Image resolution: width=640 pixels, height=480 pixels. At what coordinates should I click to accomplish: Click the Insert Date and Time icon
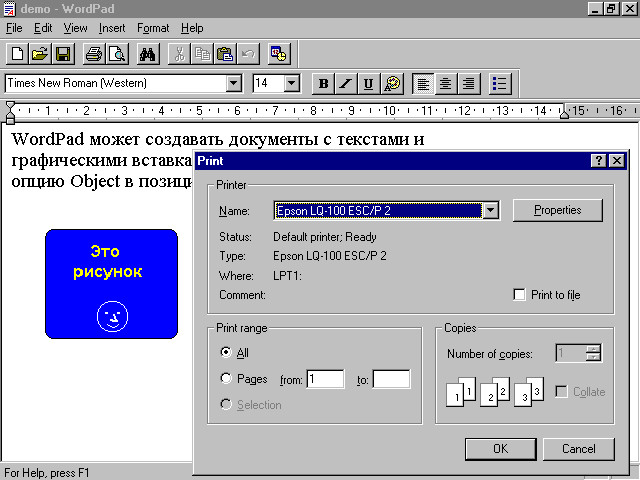[278, 54]
